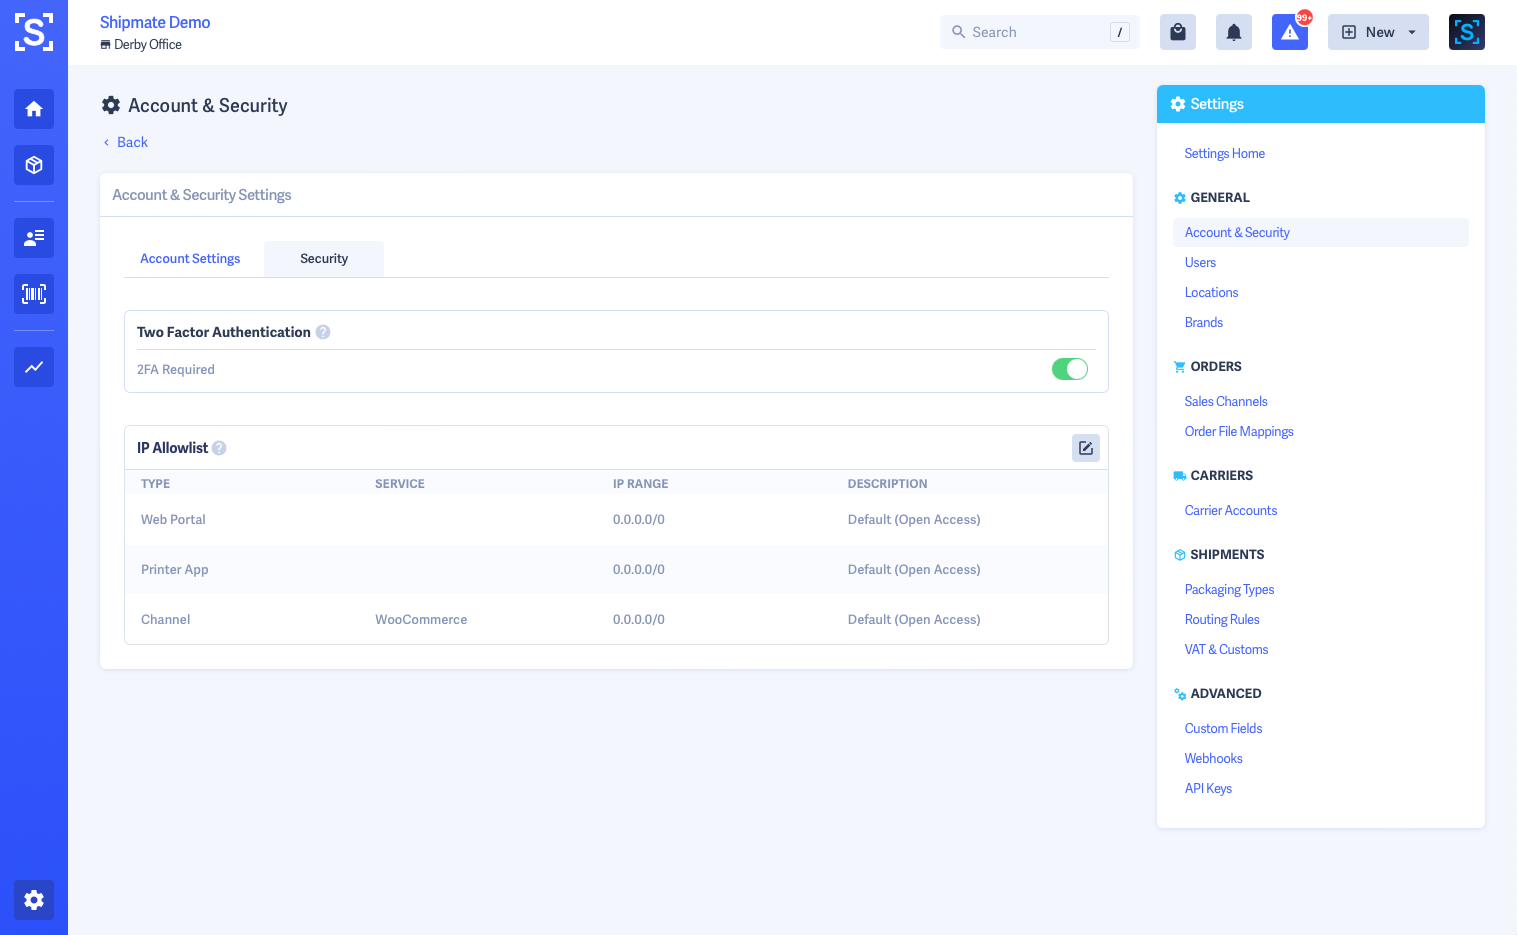Open the Shipments box icon in sidebar
The width and height of the screenshot is (1517, 935).
point(34,165)
